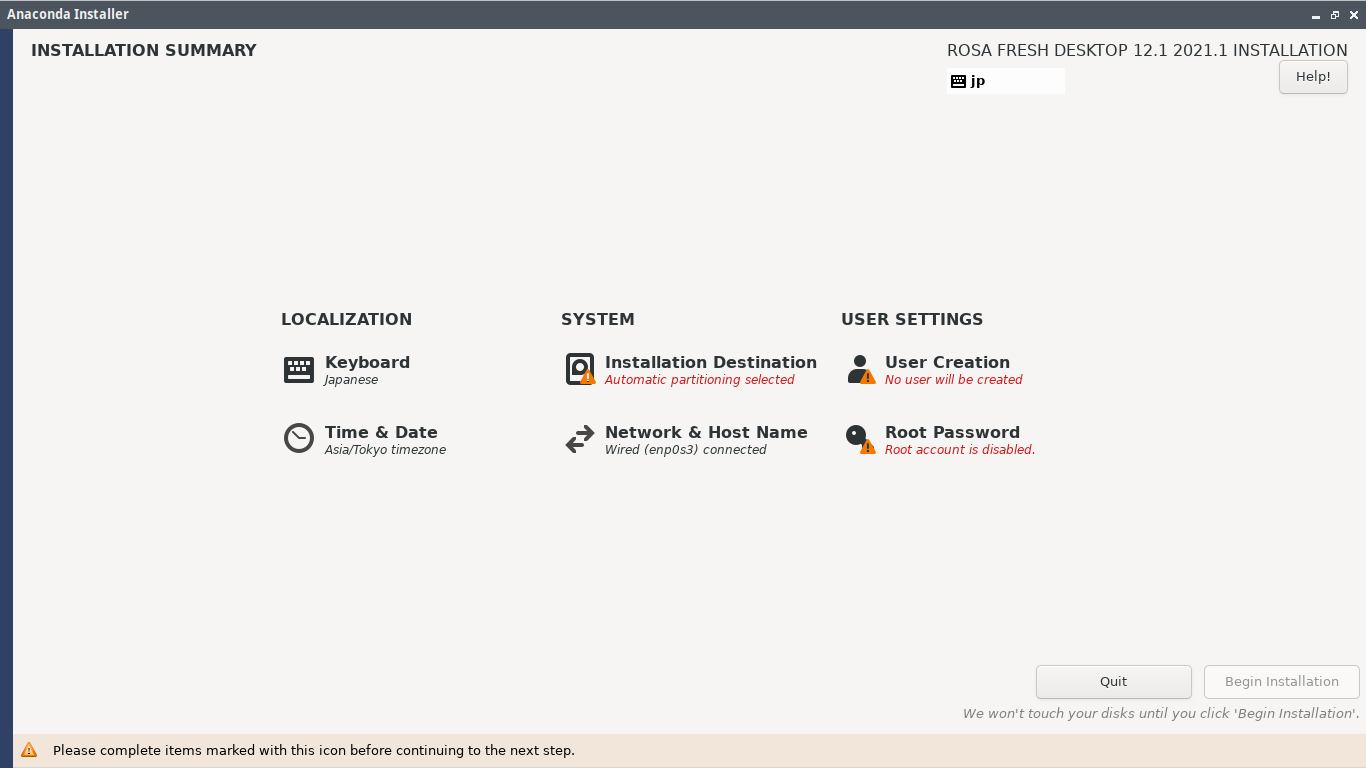
Task: Click 'Root account is disabled.' text
Action: 960,450
